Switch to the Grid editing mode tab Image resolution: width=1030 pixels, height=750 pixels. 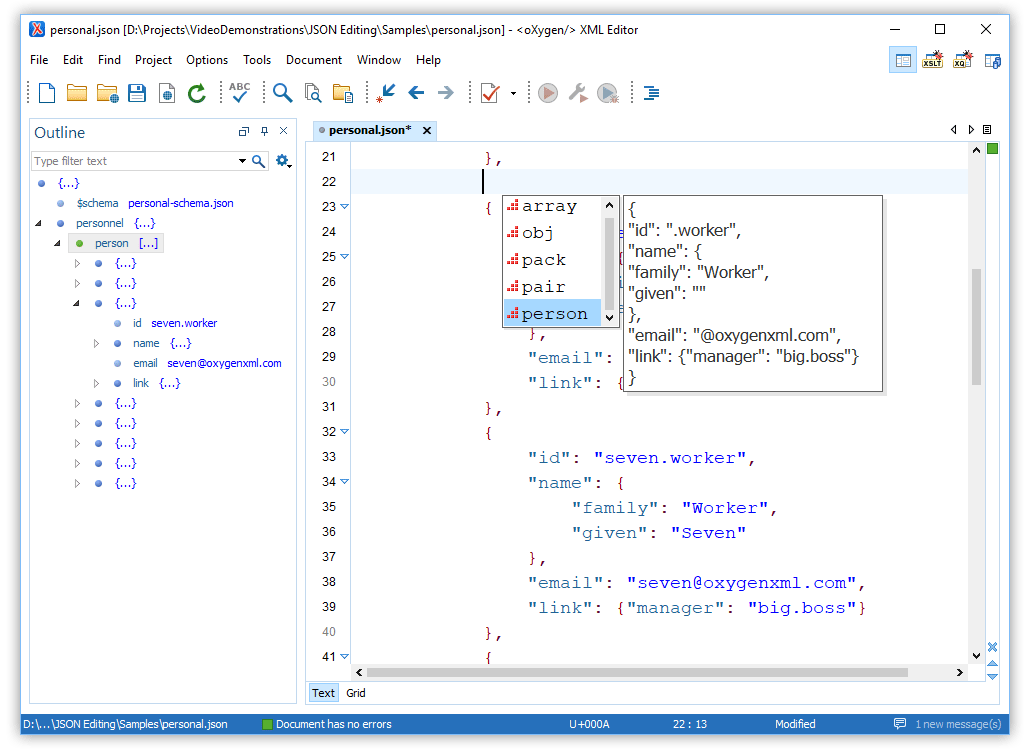pyautogui.click(x=356, y=693)
